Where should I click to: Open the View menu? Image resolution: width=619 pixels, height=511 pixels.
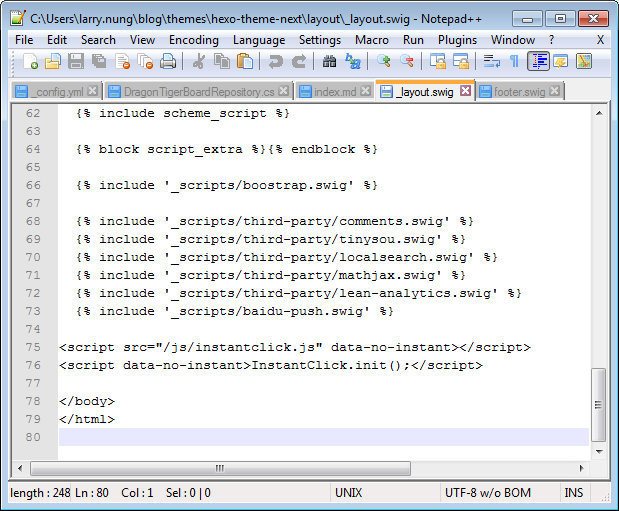(142, 40)
